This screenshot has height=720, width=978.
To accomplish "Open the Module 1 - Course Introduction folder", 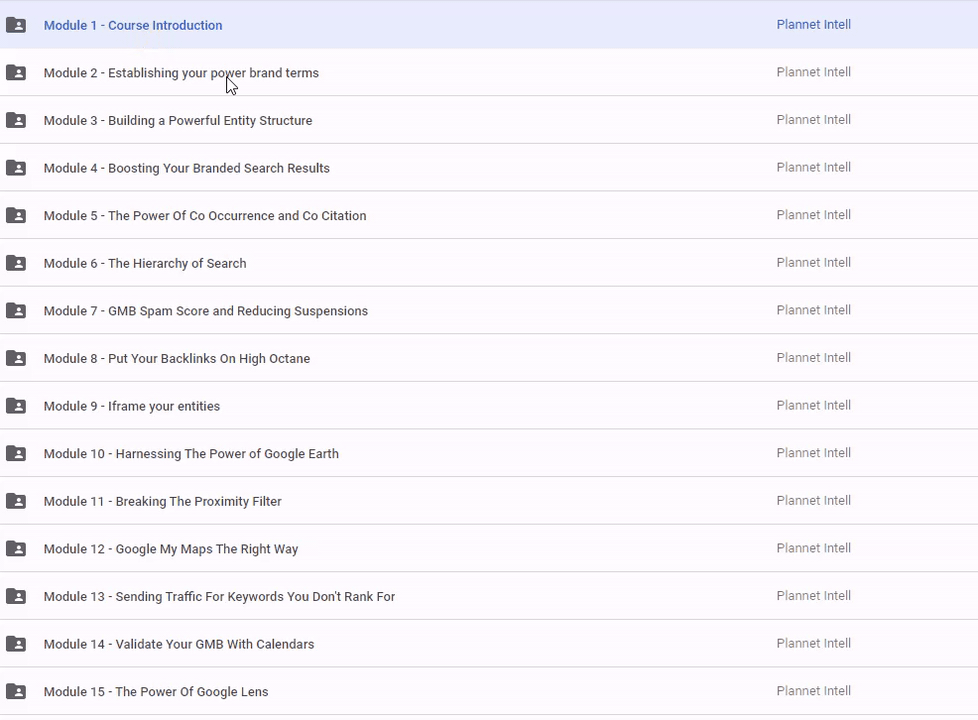I will point(133,25).
